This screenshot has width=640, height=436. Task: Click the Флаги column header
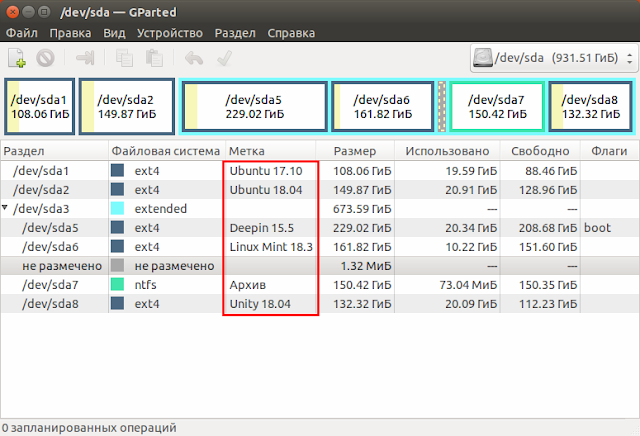(x=609, y=151)
